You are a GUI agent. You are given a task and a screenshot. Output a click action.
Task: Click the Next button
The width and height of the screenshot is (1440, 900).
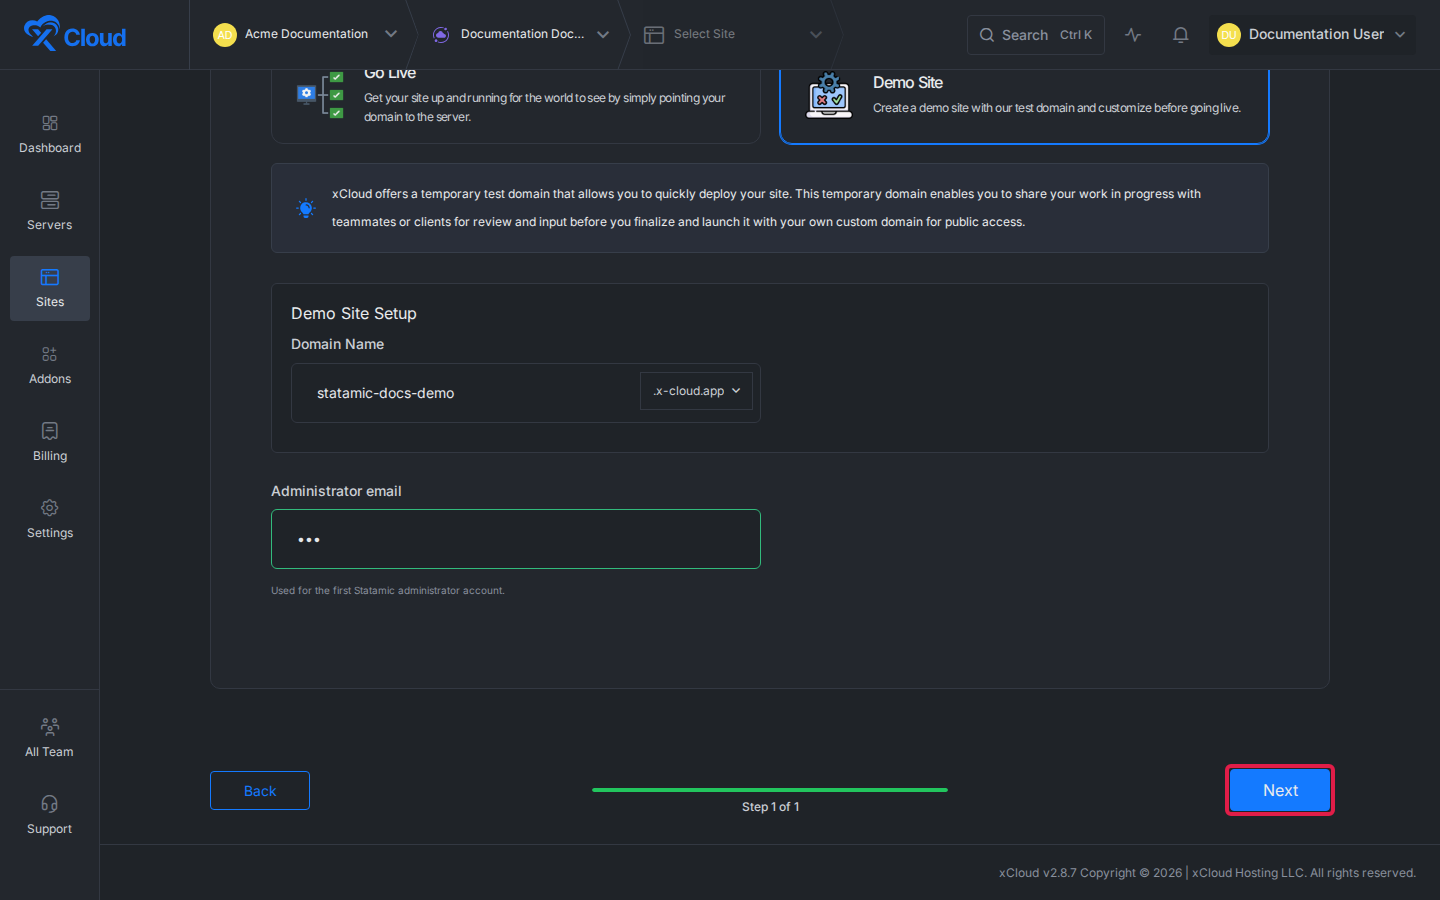click(x=1280, y=790)
